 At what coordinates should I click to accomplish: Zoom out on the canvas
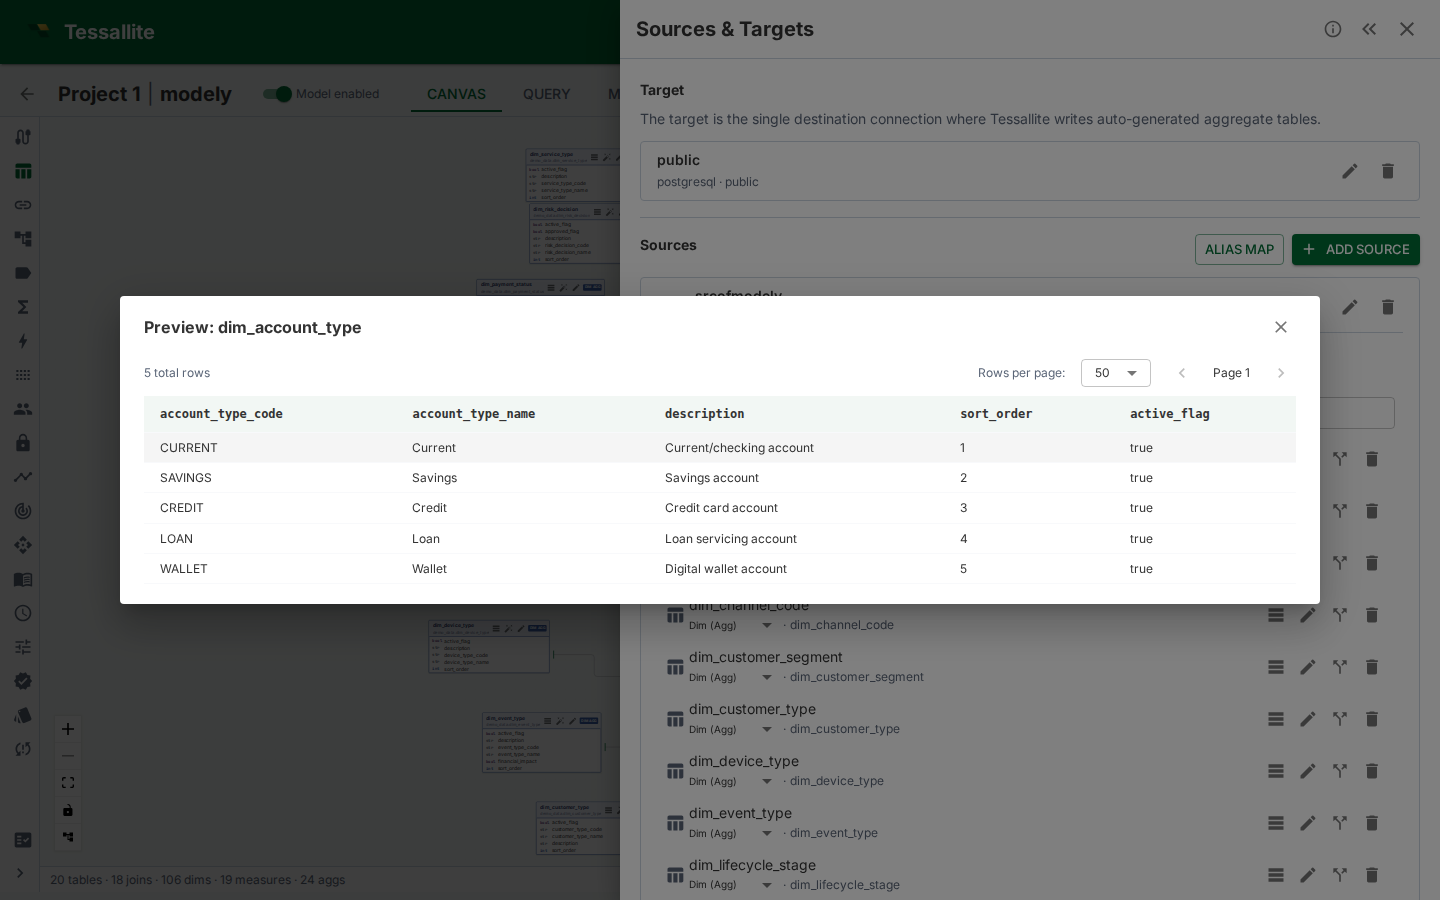pyautogui.click(x=68, y=756)
